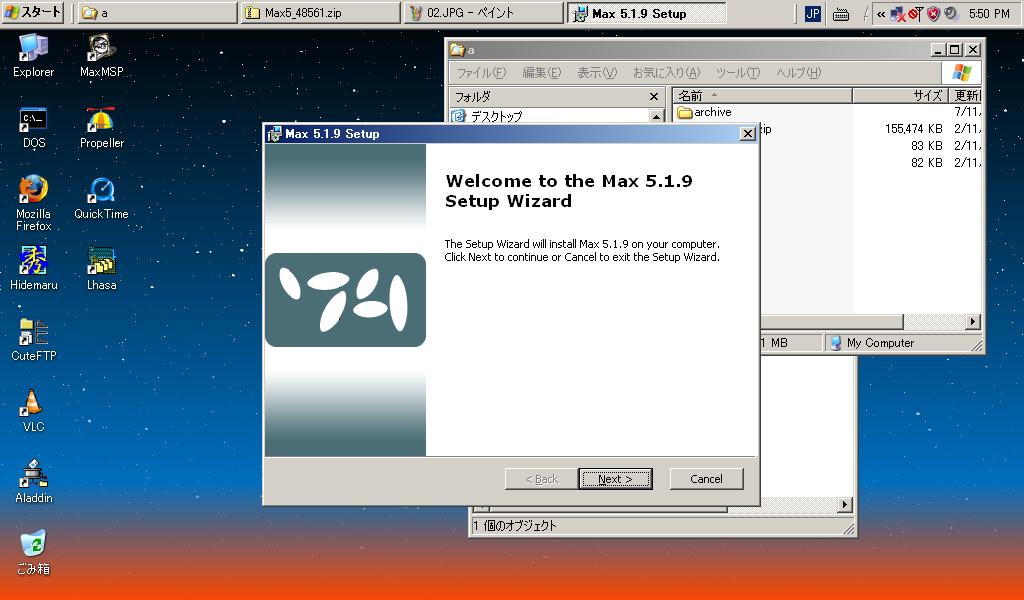Select the ごみ箱 recycle bin icon
1024x600 pixels.
pos(33,552)
